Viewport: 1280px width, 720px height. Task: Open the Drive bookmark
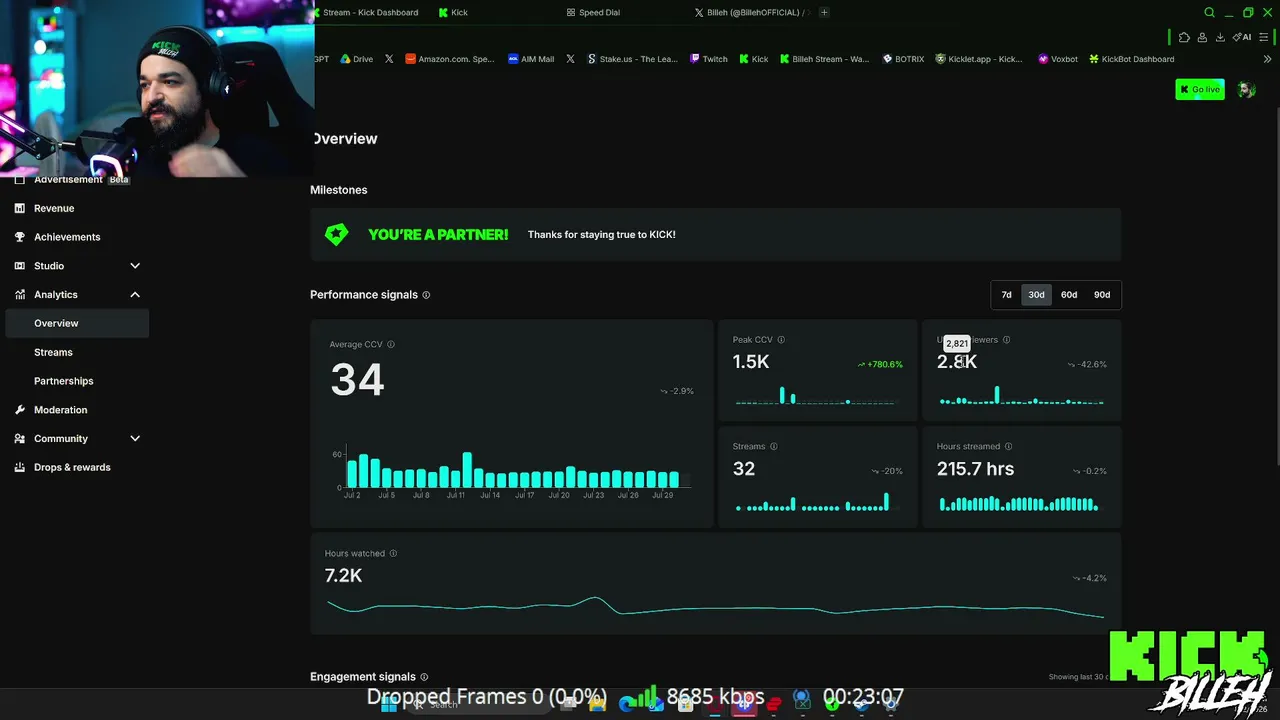click(356, 59)
